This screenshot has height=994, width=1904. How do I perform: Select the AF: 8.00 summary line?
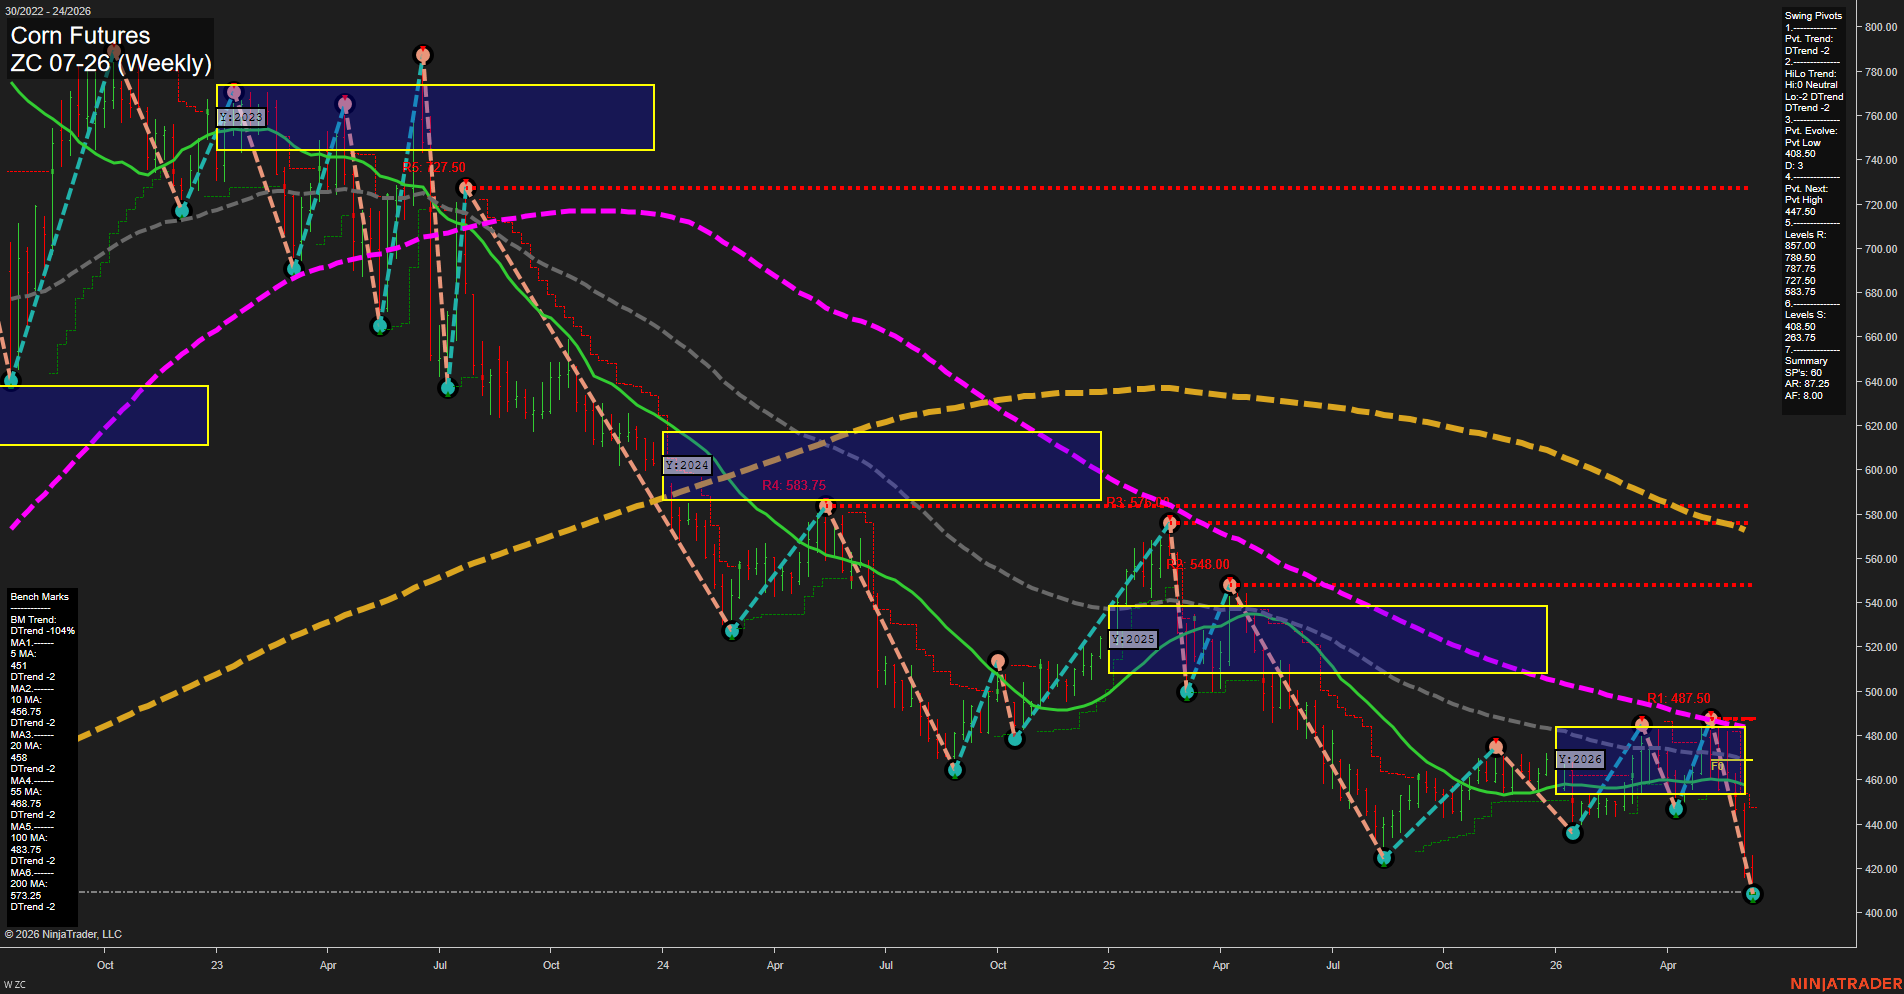tap(1804, 396)
